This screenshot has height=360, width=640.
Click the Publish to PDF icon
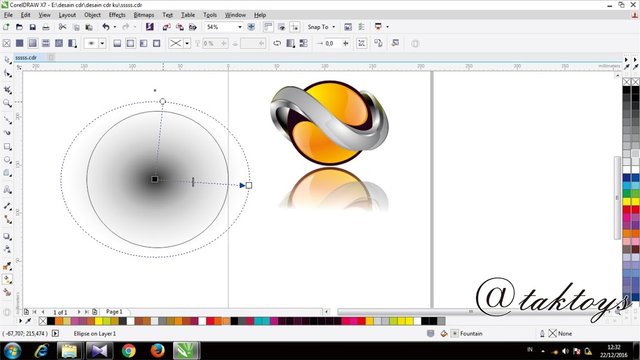point(193,27)
